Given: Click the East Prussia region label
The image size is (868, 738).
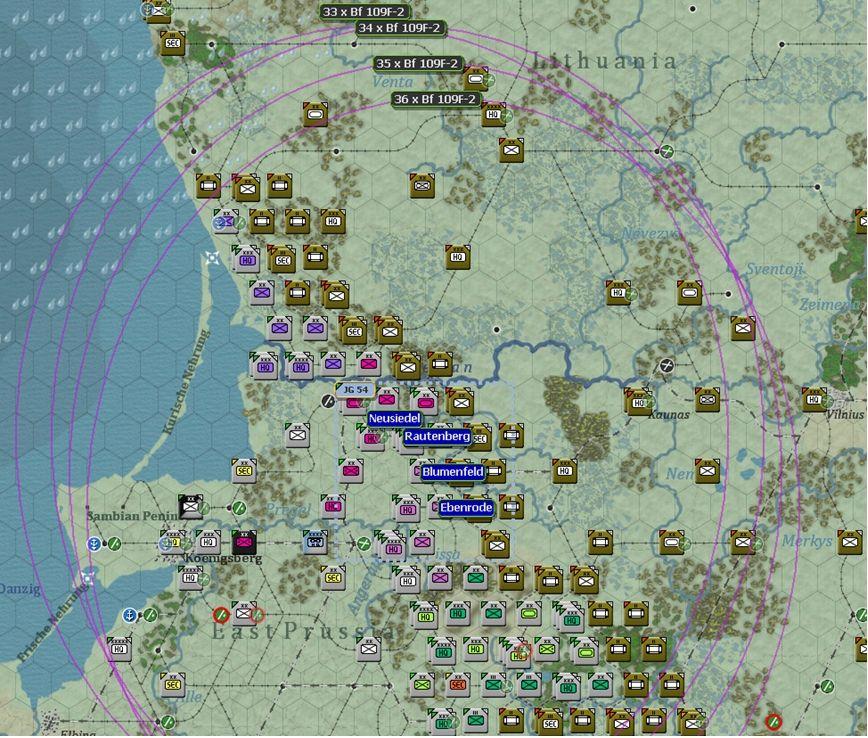Looking at the screenshot, I should (303, 631).
